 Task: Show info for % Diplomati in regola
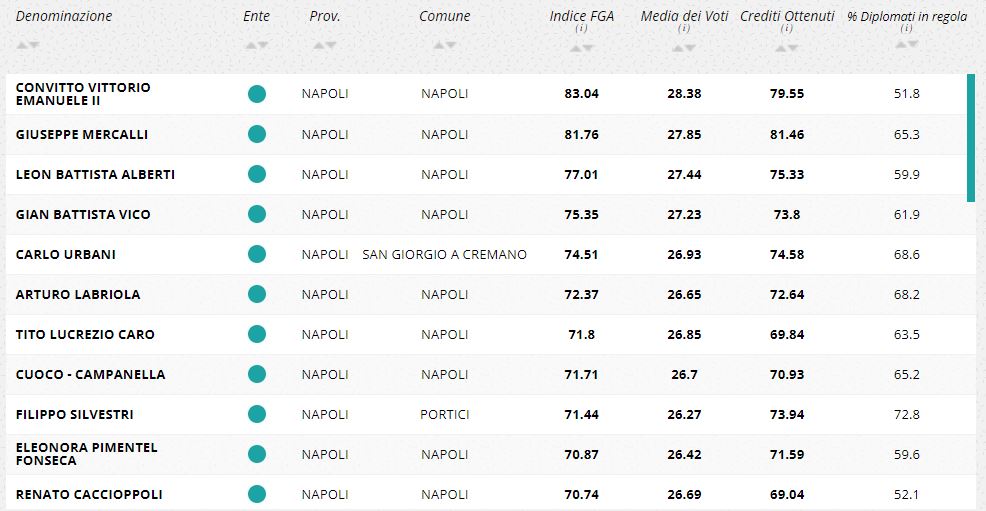tap(906, 29)
